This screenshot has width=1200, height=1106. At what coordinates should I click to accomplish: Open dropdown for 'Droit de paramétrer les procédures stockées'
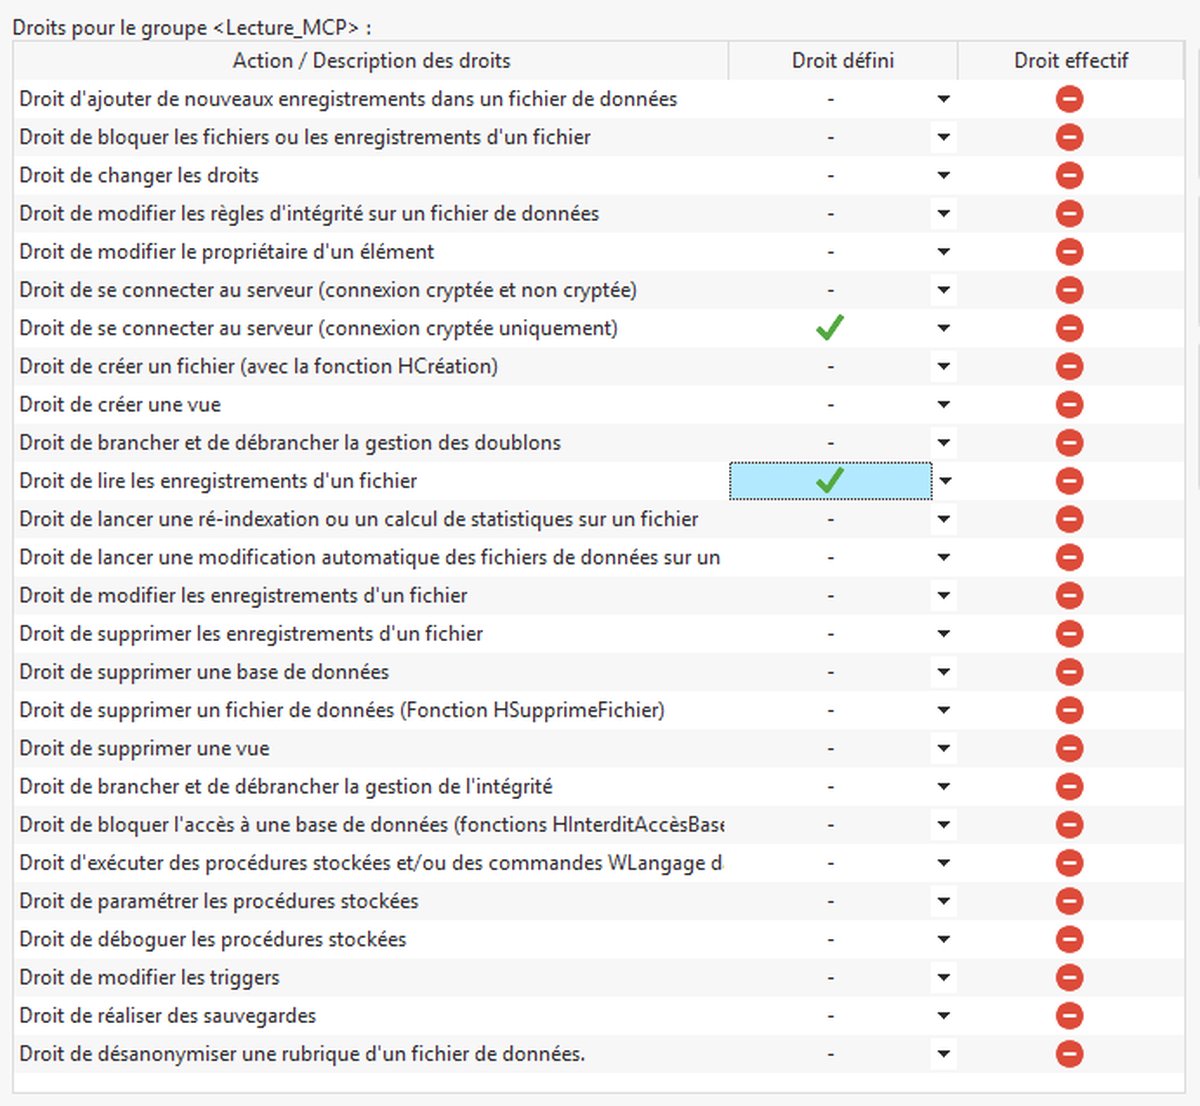[x=943, y=901]
